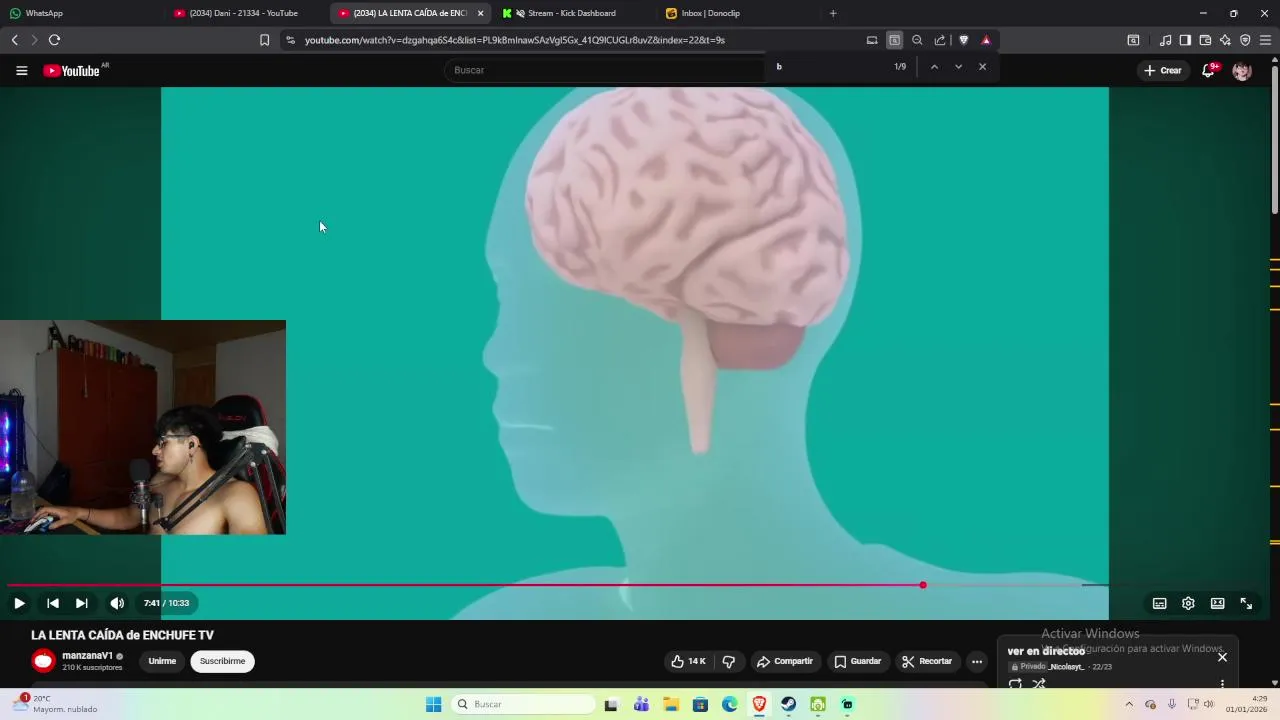Viewport: 1280px width, 720px height.
Task: Like the video (14 K)
Action: tap(688, 661)
